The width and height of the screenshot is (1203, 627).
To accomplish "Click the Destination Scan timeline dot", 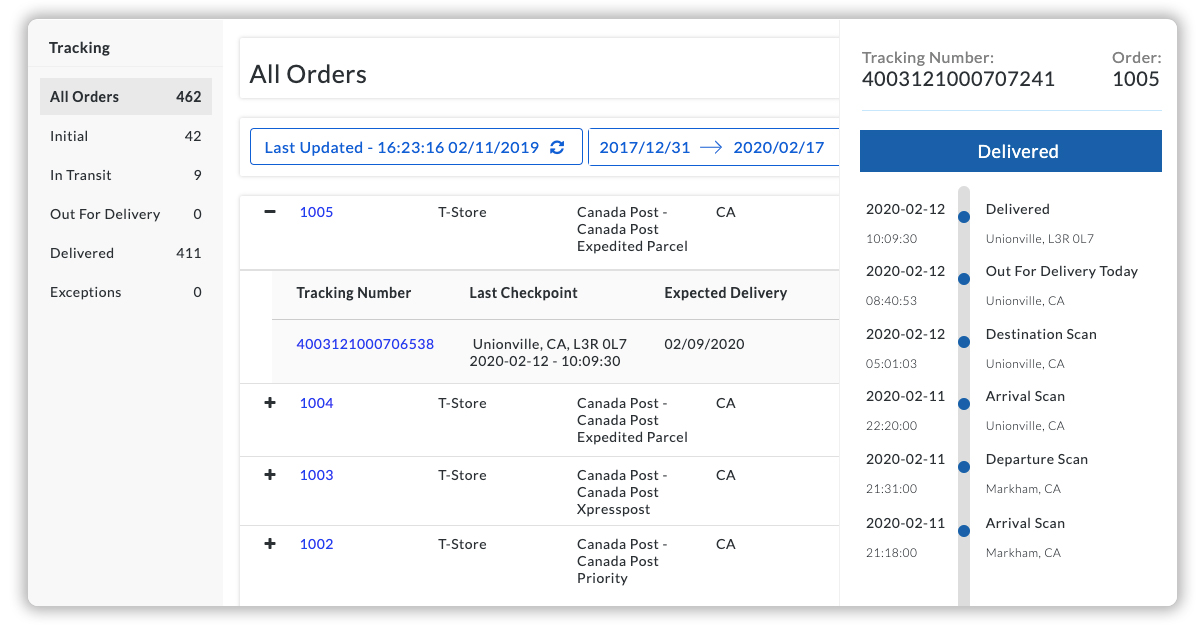I will [x=963, y=341].
